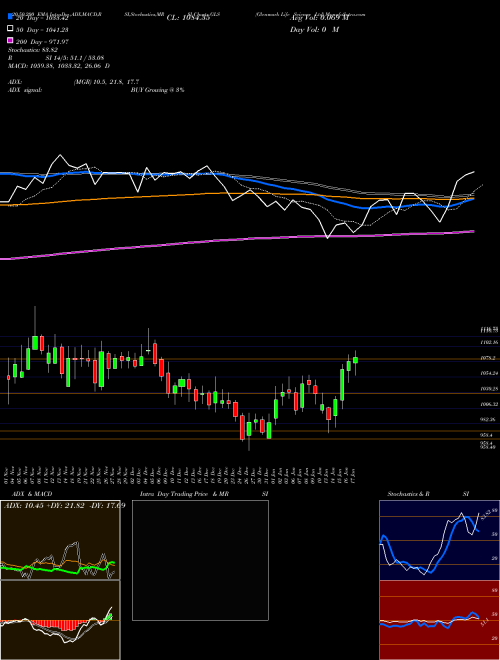Screen dimensions: 500x660
Task: Click the 'ADX signal:' label
Action: (x=24, y=90)
